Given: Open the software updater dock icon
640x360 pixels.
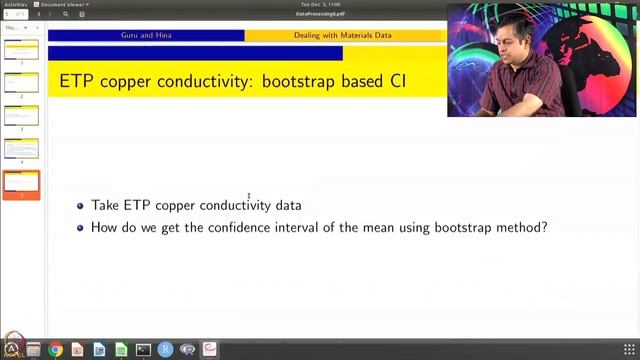Looking at the screenshot, I should pos(11,349).
